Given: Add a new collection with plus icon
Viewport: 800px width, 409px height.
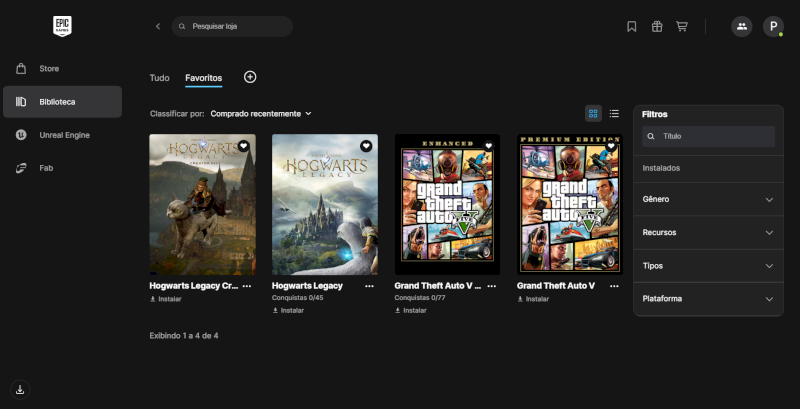Looking at the screenshot, I should 250,77.
